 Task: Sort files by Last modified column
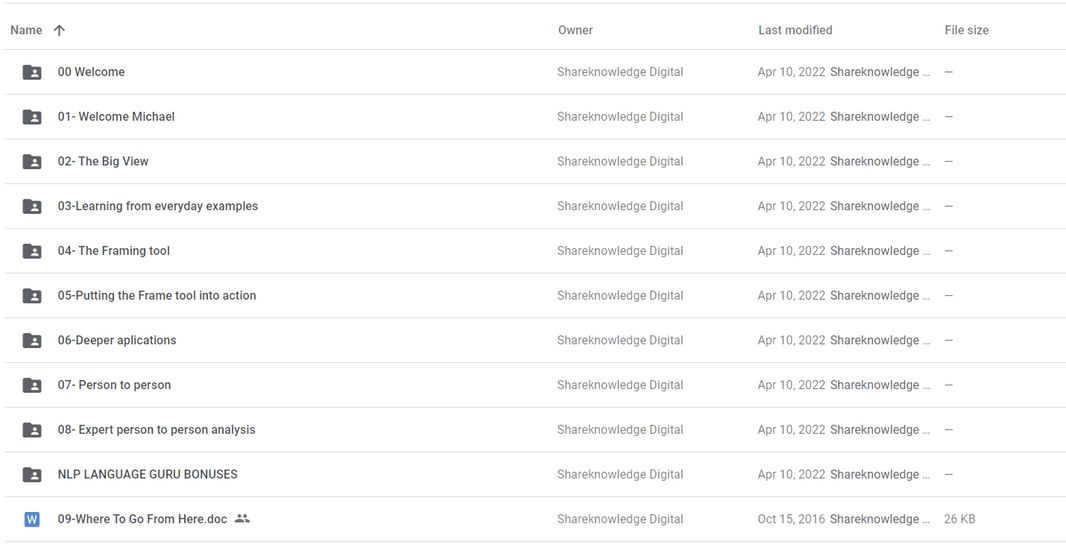tap(795, 30)
